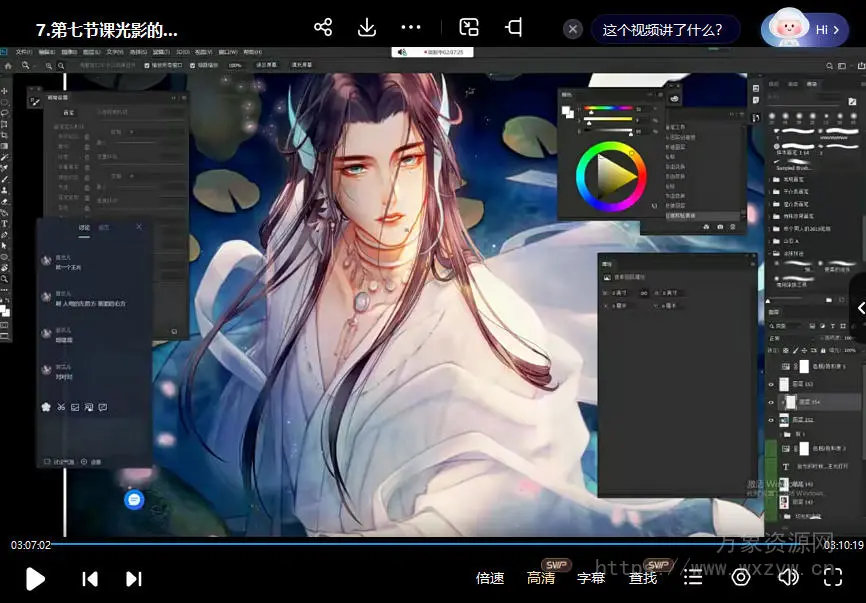The image size is (866, 603).
Task: Open the 高清 quality selector
Action: coord(541,578)
